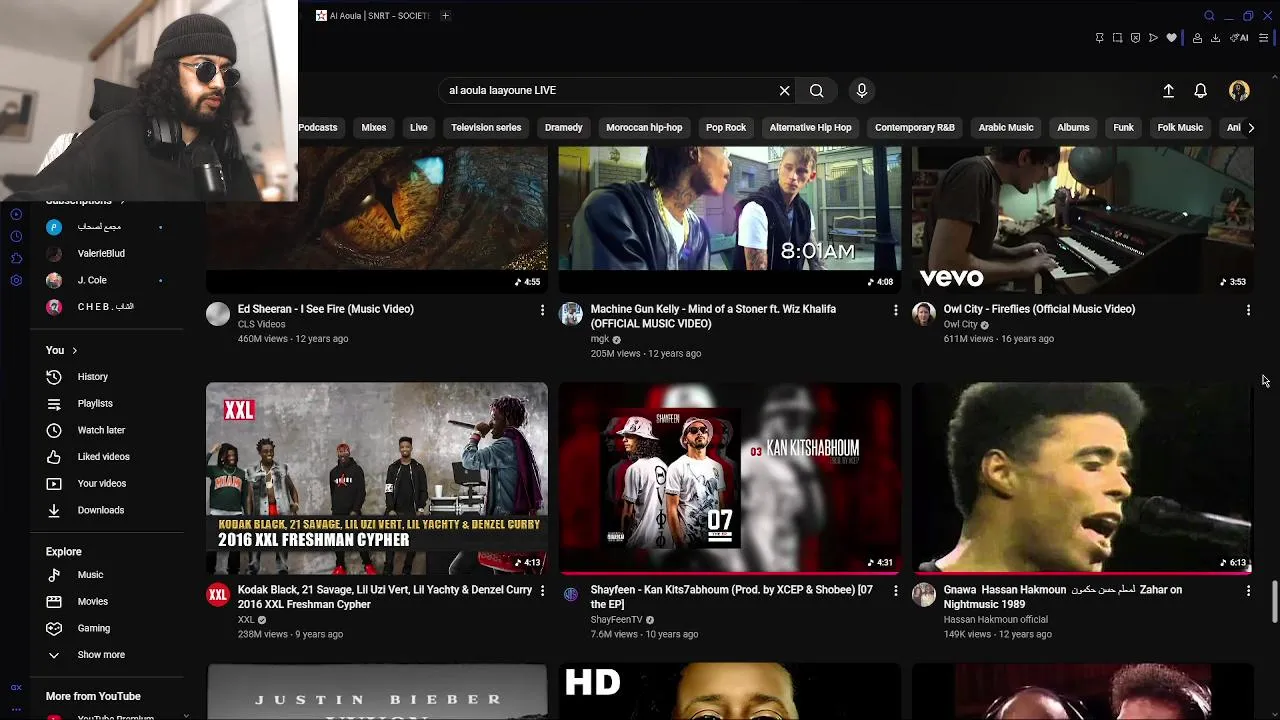Select the Arabic Music chip
Image resolution: width=1280 pixels, height=720 pixels.
1006,128
